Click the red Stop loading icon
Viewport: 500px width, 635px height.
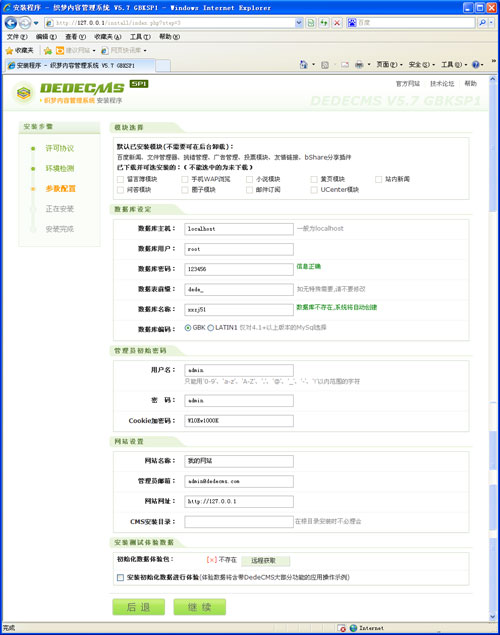(x=337, y=23)
